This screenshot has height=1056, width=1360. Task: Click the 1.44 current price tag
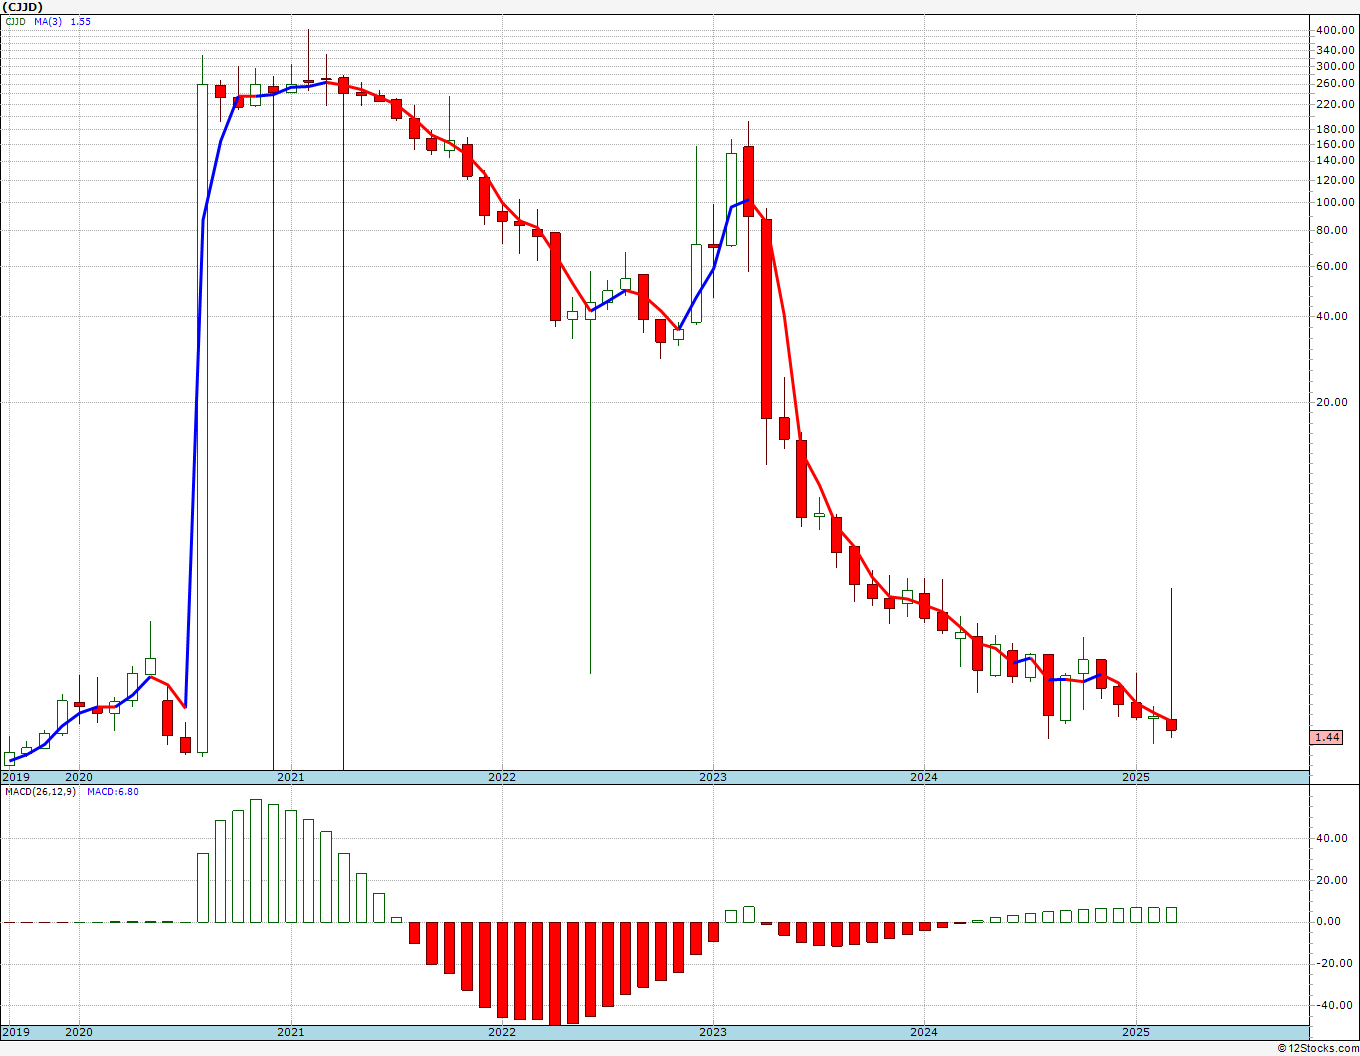coord(1326,737)
